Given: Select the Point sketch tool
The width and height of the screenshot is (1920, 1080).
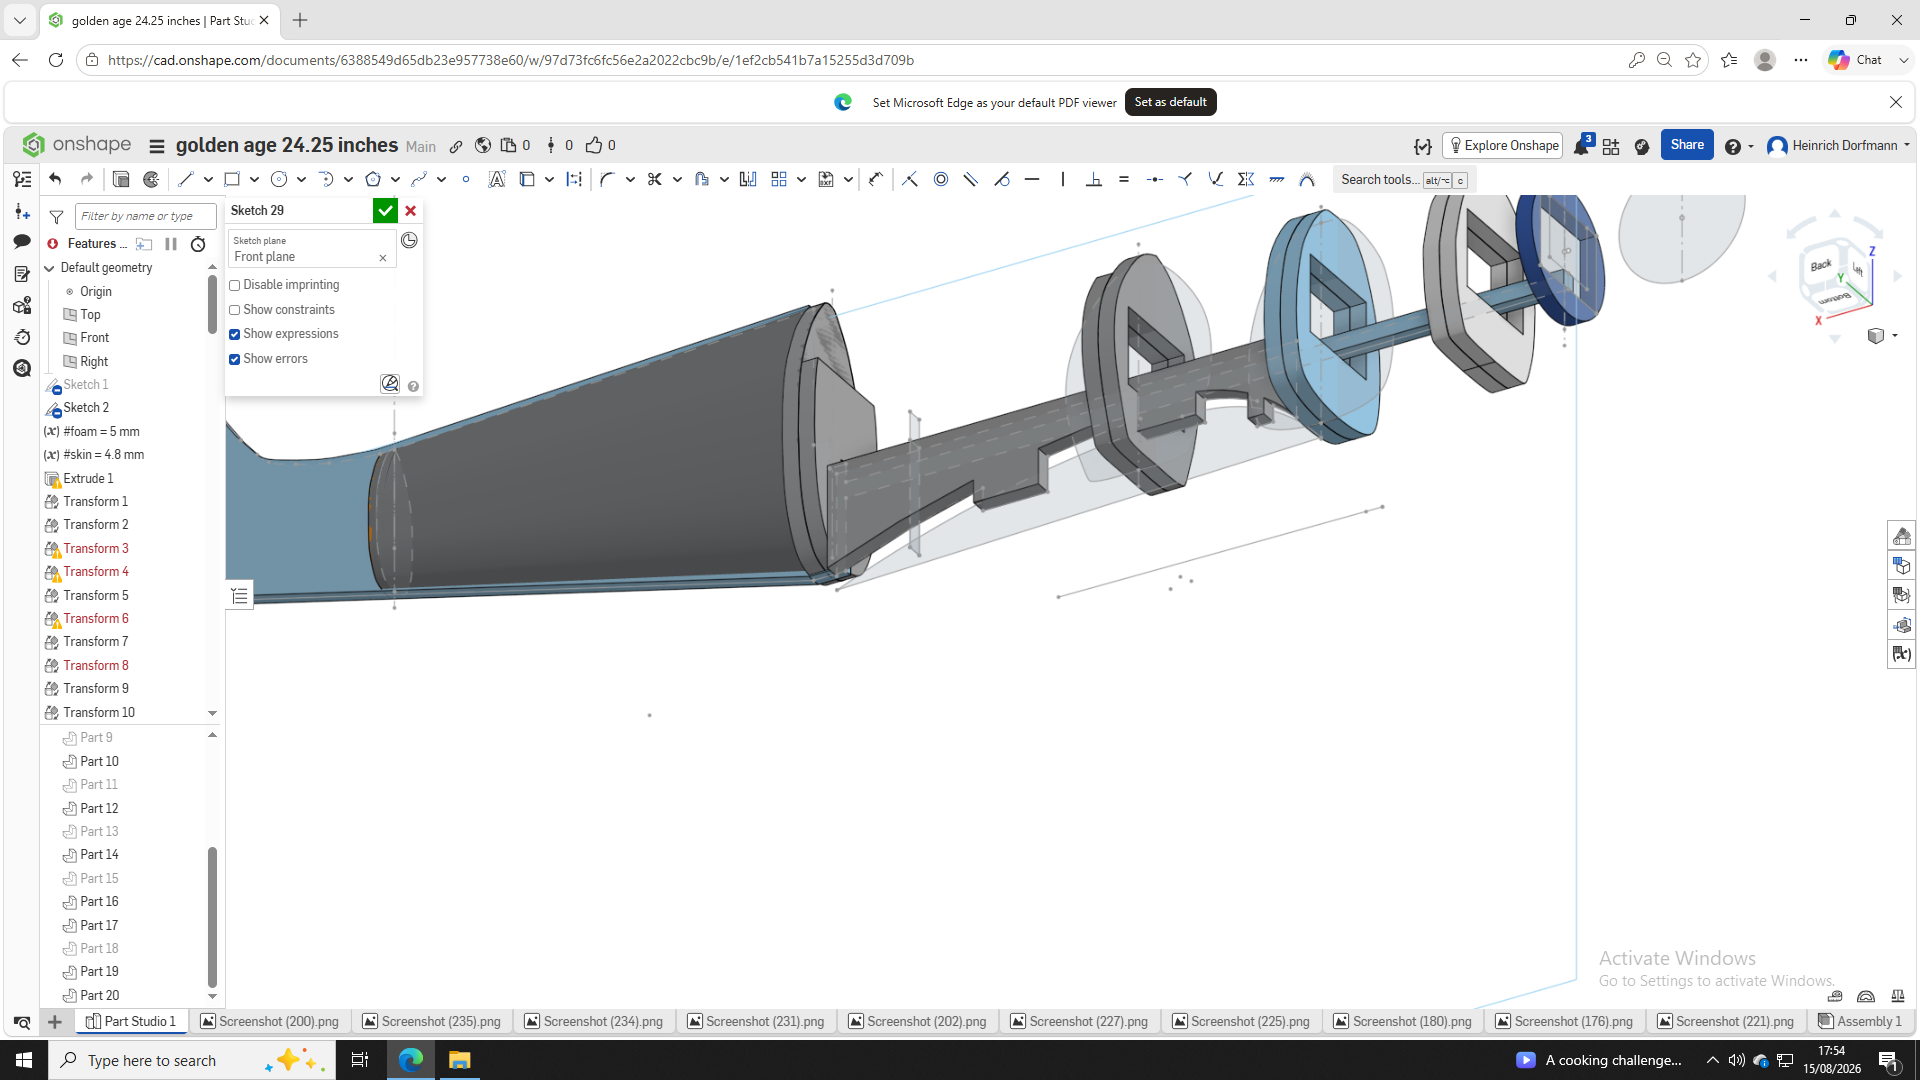Looking at the screenshot, I should click(466, 179).
